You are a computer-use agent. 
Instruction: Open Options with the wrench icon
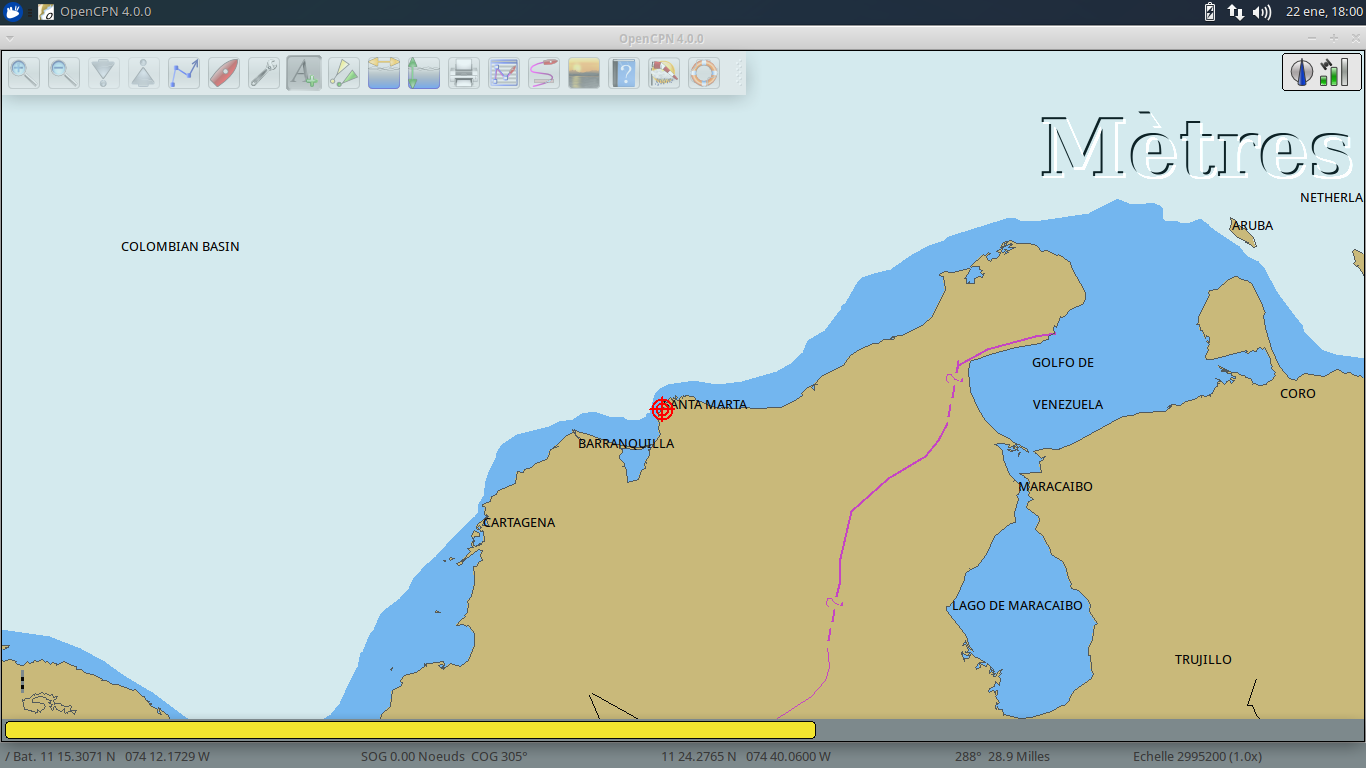click(x=264, y=73)
